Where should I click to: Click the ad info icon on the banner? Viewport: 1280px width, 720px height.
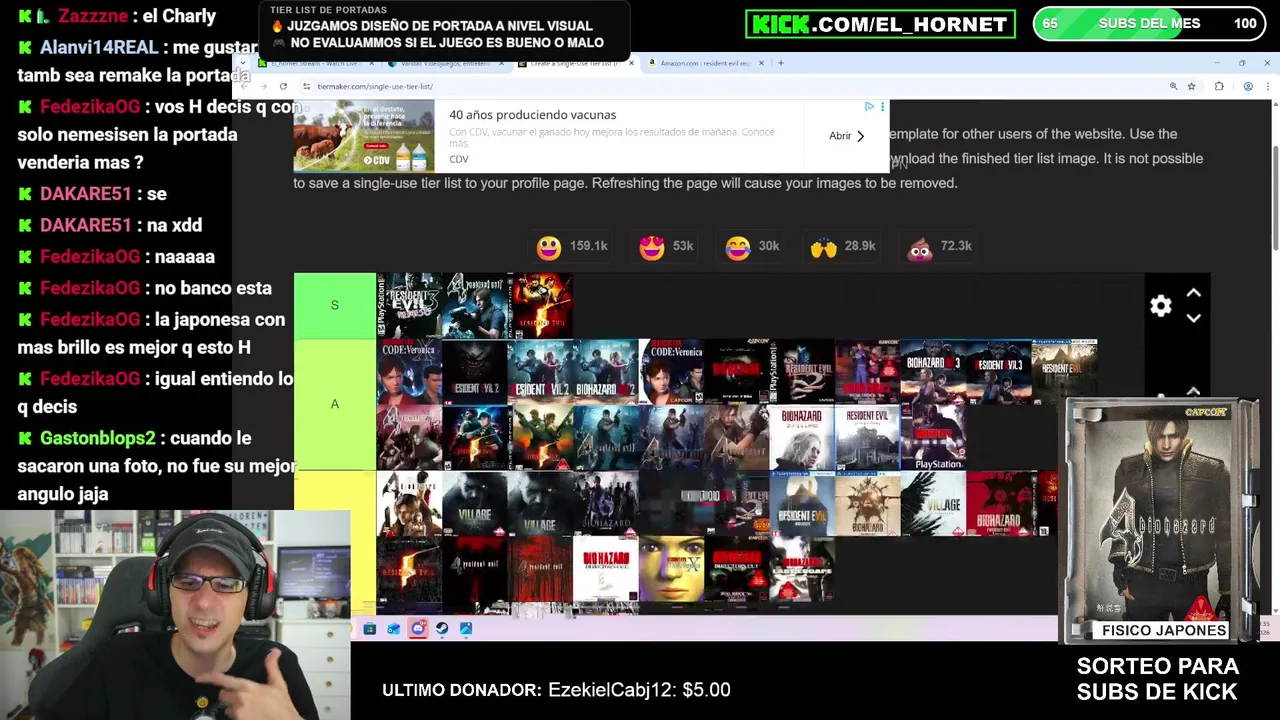click(869, 106)
